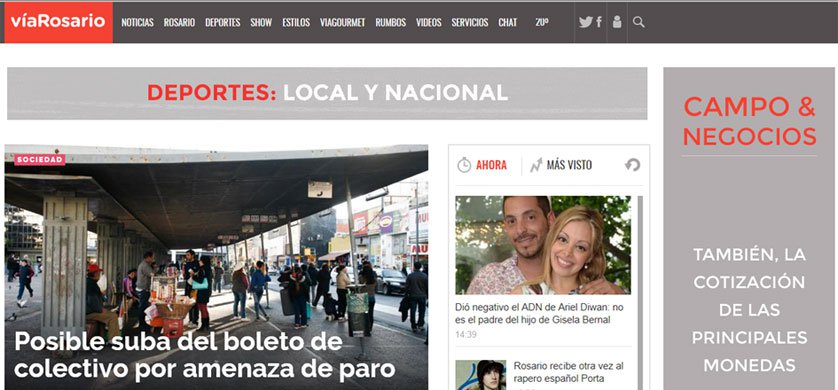Click the clock icon beside Ahora
Screen dimensions: 838x390
coord(464,165)
